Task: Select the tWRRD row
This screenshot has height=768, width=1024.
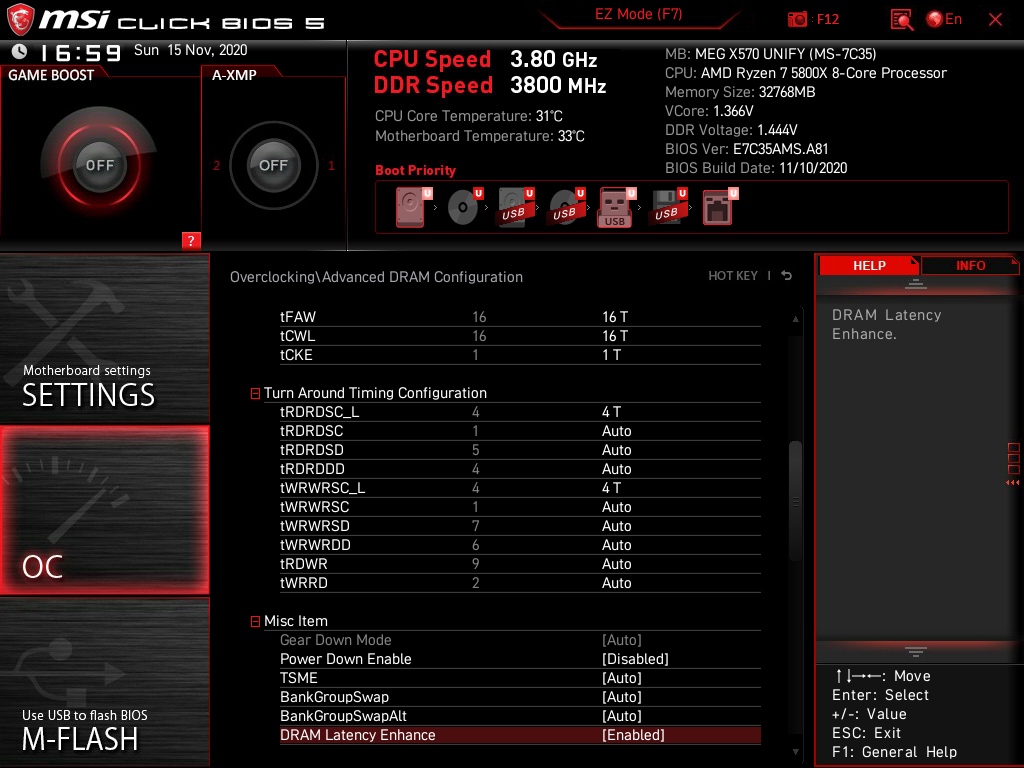Action: click(520, 583)
